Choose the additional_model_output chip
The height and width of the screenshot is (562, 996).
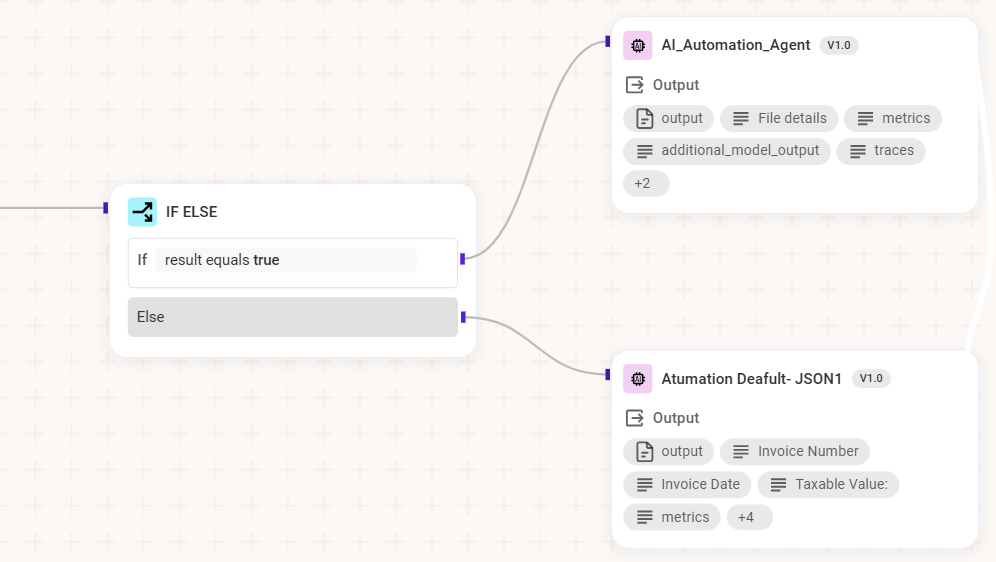726,151
